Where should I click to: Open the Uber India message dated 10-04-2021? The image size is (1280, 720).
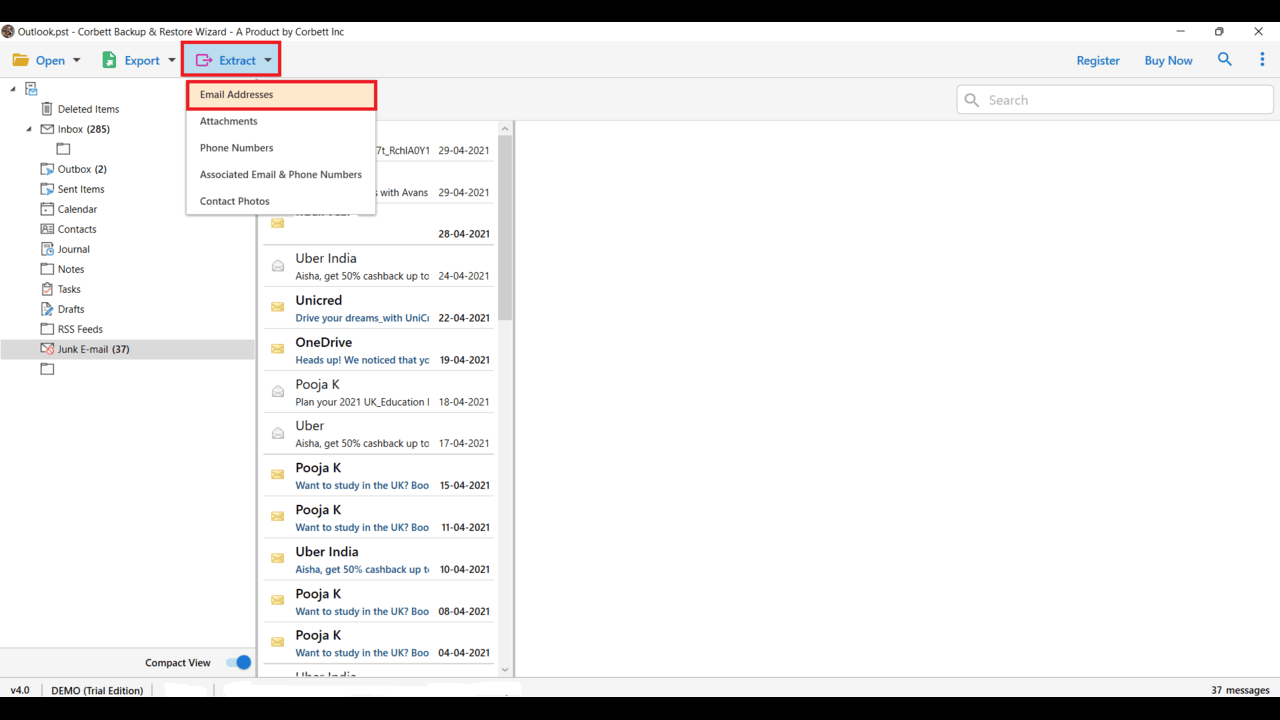click(379, 560)
